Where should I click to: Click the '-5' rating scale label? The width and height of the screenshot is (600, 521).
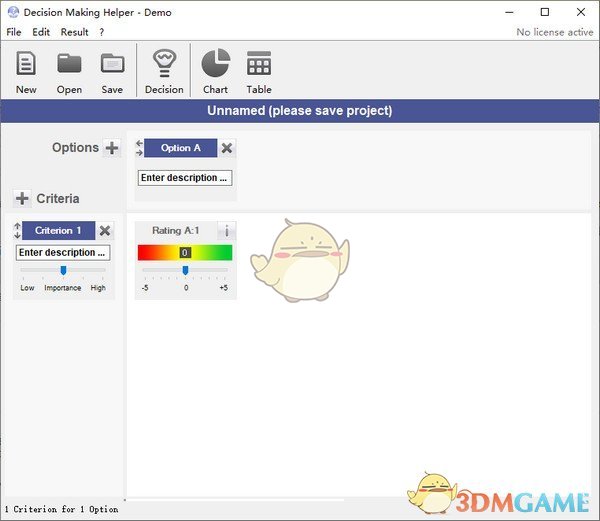click(x=145, y=288)
